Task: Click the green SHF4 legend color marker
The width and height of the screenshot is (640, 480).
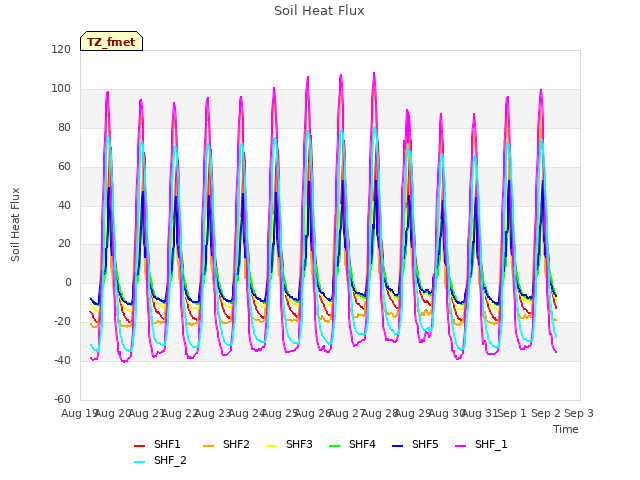Action: coord(335,446)
